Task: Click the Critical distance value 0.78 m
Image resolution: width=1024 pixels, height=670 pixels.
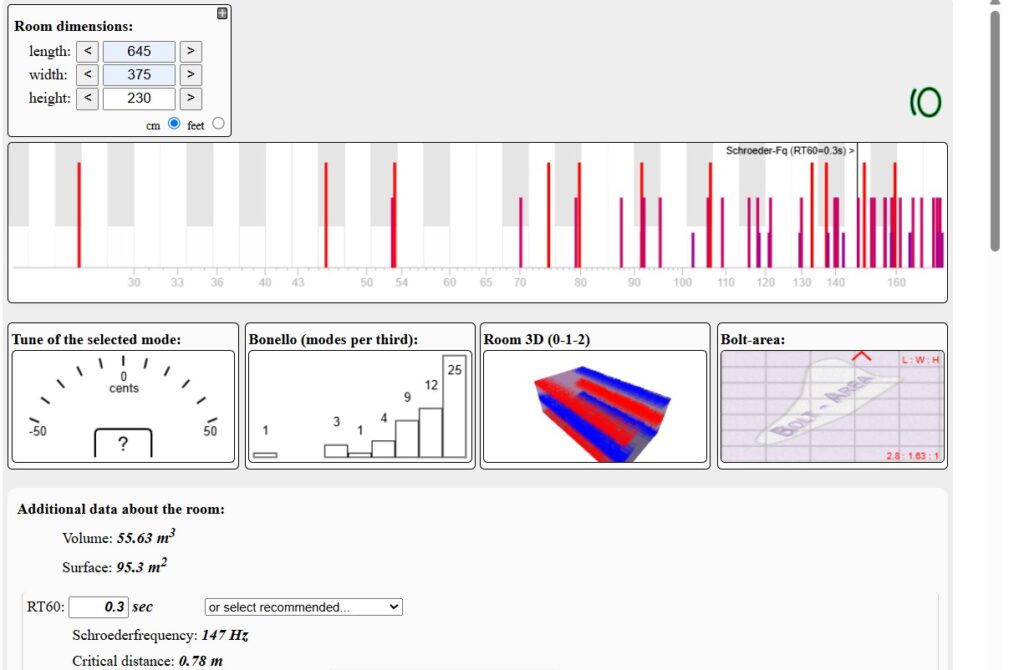Action: pyautogui.click(x=200, y=661)
